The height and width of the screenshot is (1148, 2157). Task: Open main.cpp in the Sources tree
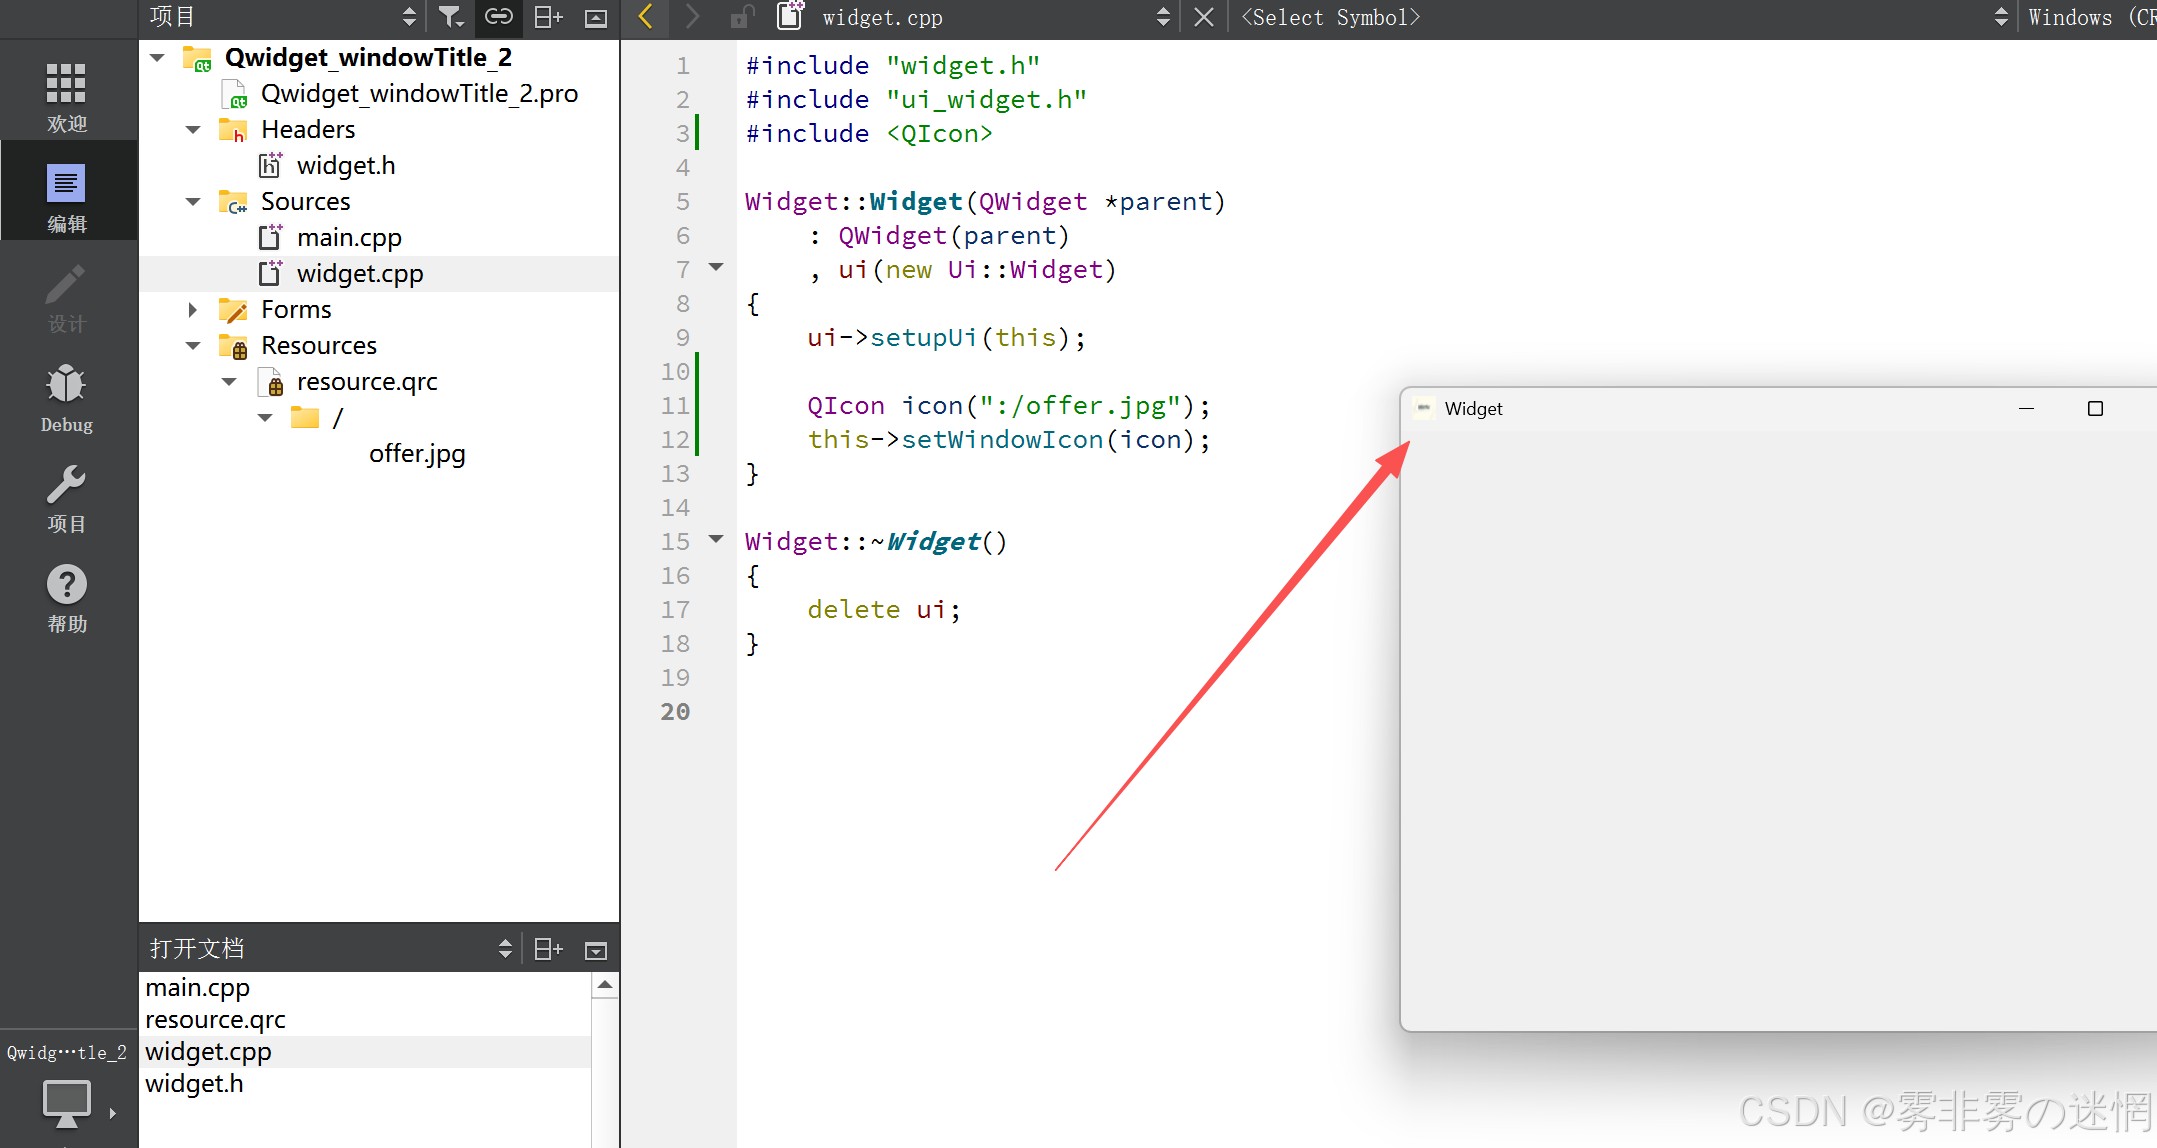pyautogui.click(x=349, y=238)
